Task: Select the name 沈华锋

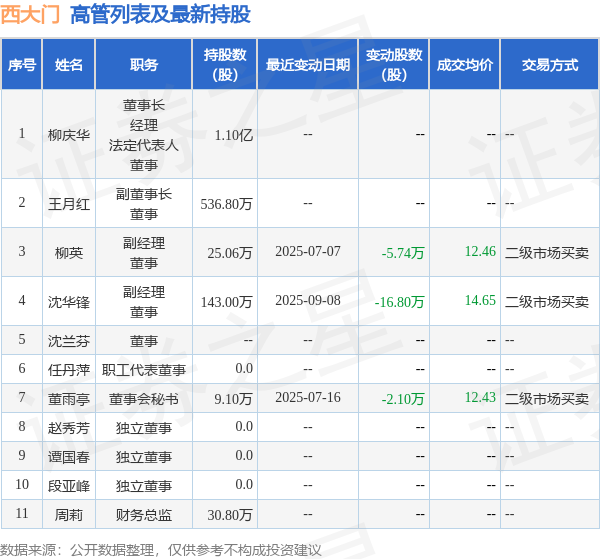Action: [69, 302]
